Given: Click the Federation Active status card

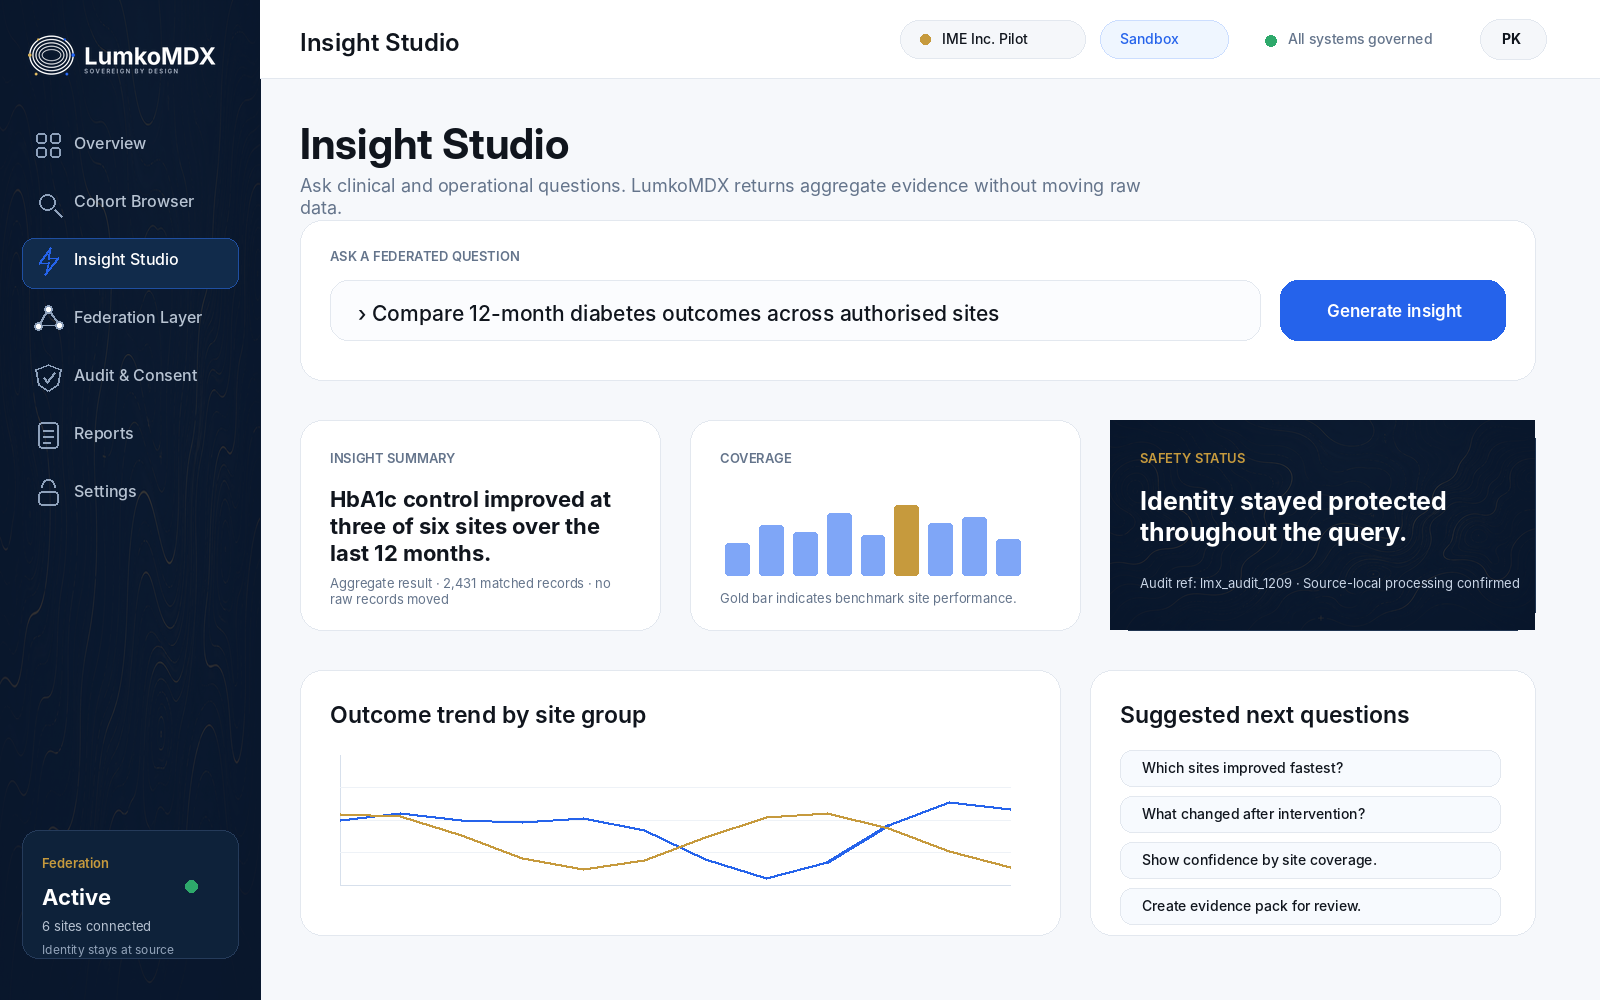Looking at the screenshot, I should 130,895.
